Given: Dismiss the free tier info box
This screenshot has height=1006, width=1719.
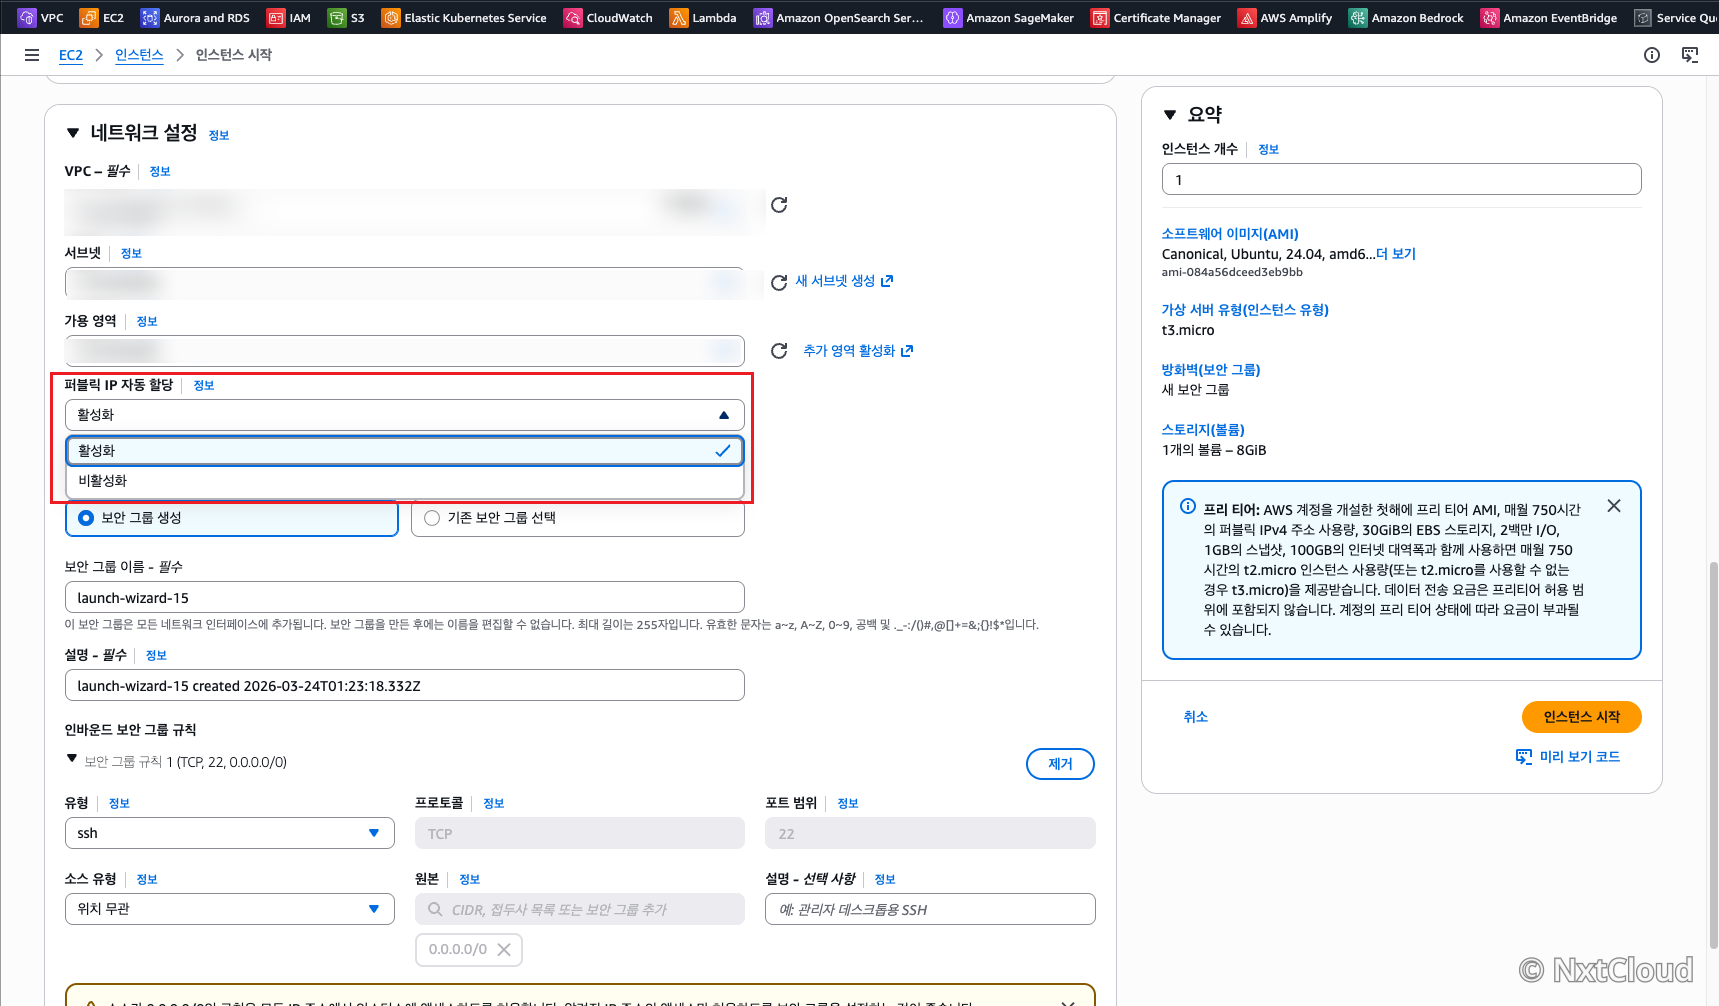Looking at the screenshot, I should point(1614,506).
